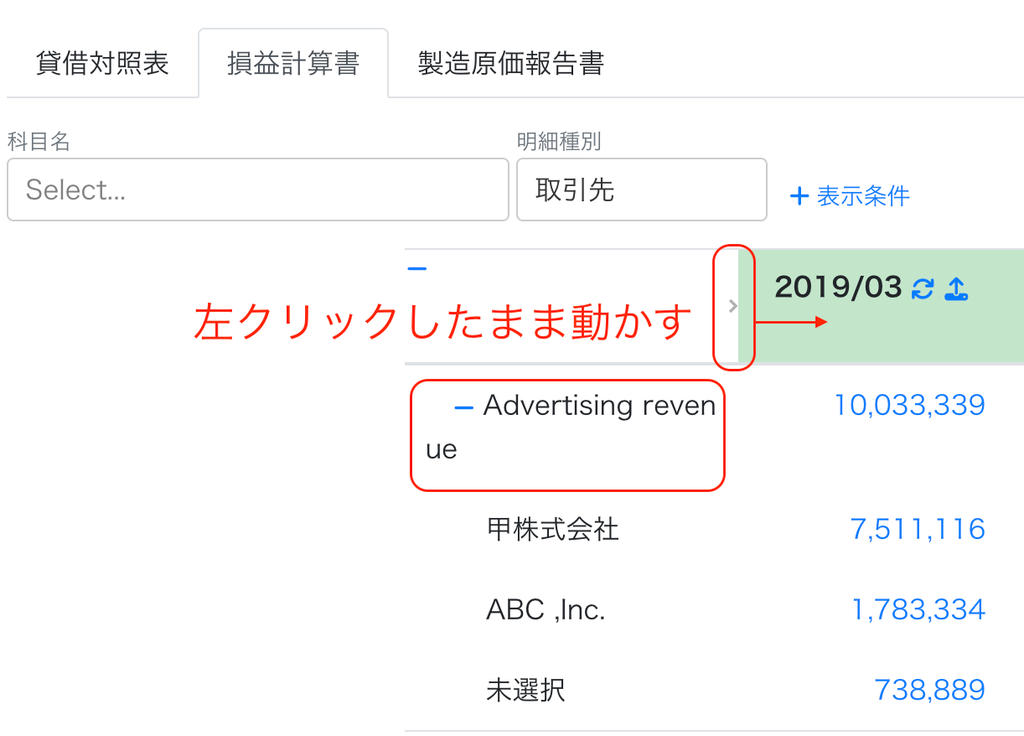
Task: Click the 表示条件 link
Action: click(863, 196)
